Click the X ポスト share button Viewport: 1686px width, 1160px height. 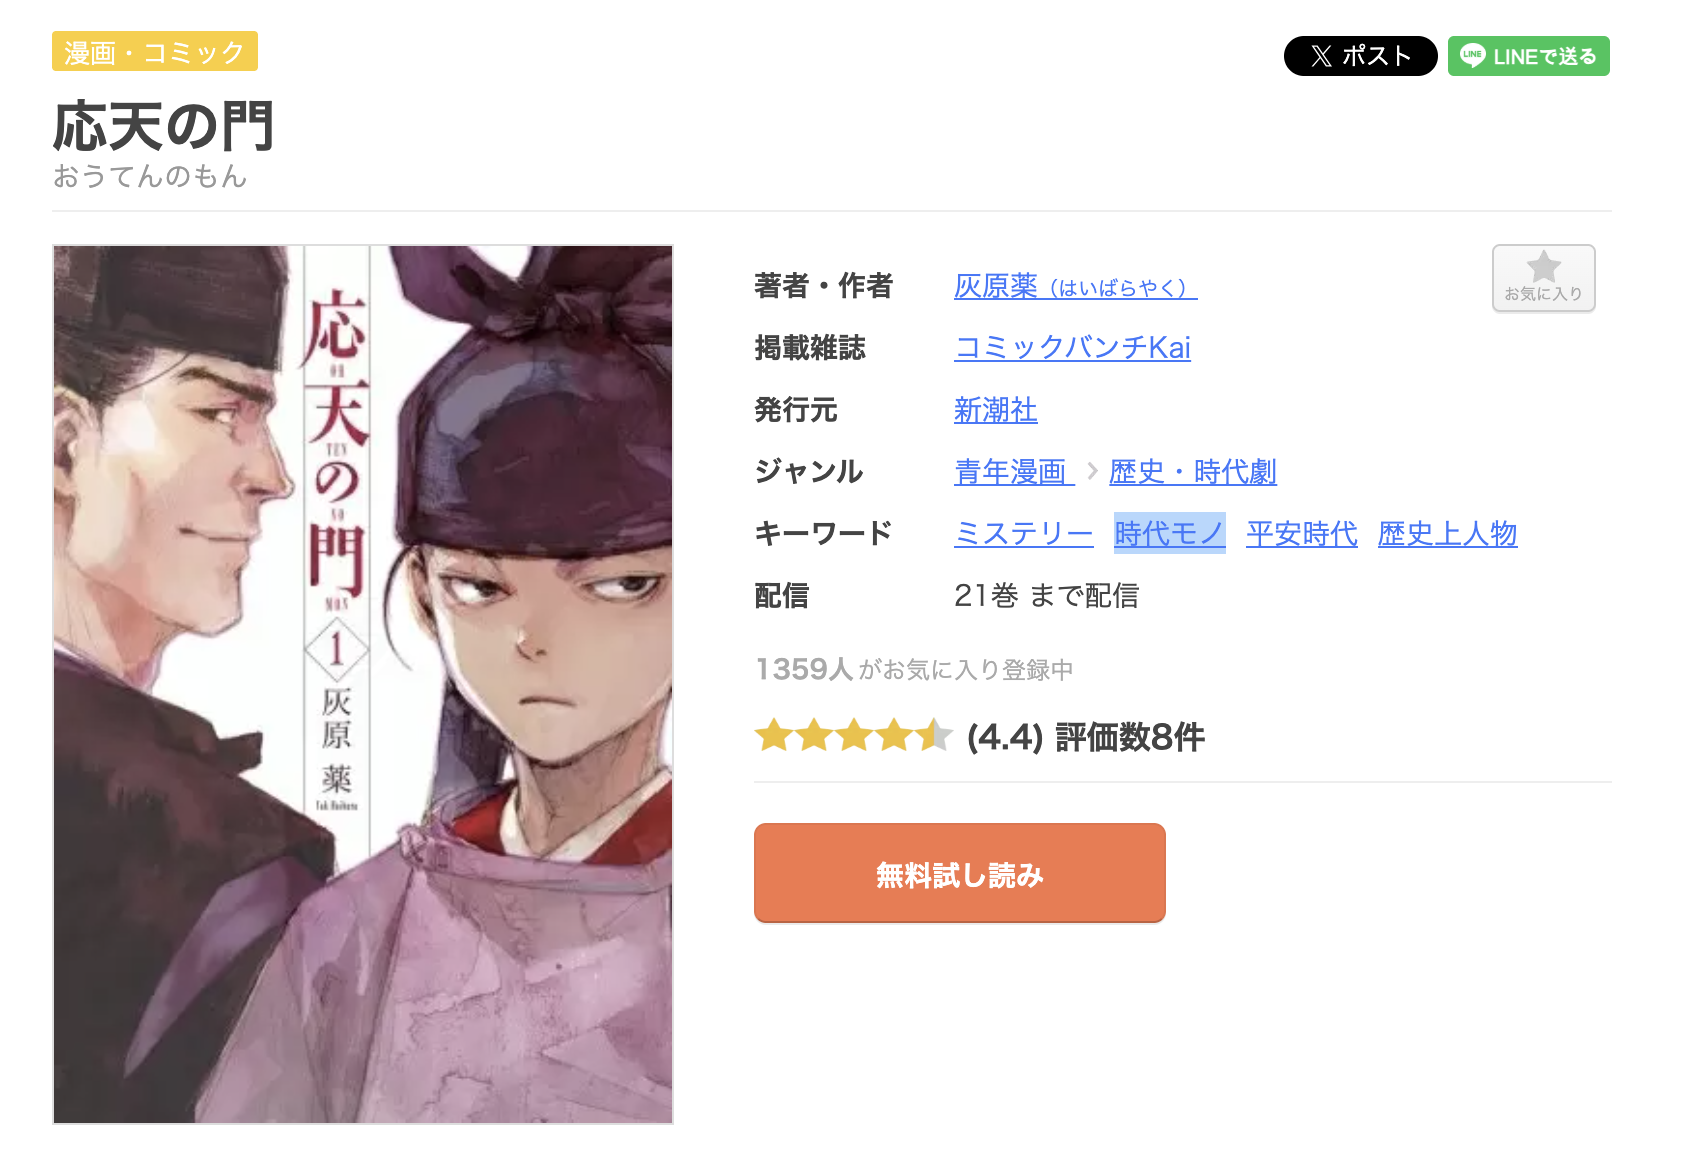[1360, 56]
